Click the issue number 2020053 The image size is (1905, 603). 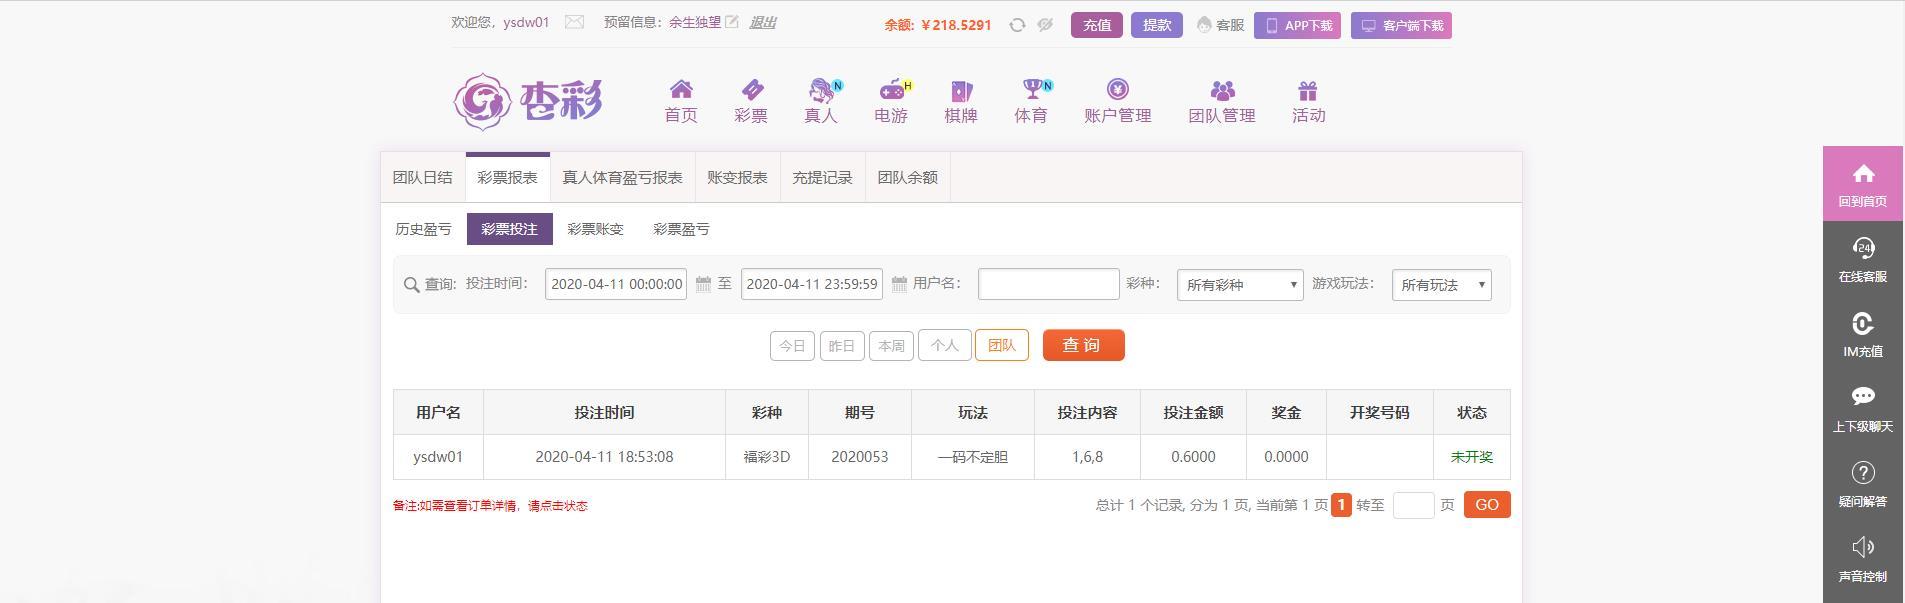point(860,457)
